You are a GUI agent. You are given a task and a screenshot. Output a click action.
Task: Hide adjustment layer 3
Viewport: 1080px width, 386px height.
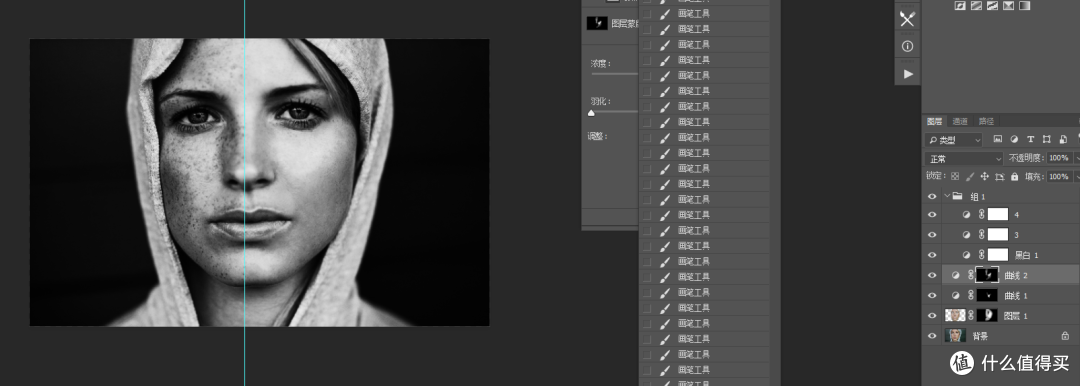pos(932,235)
